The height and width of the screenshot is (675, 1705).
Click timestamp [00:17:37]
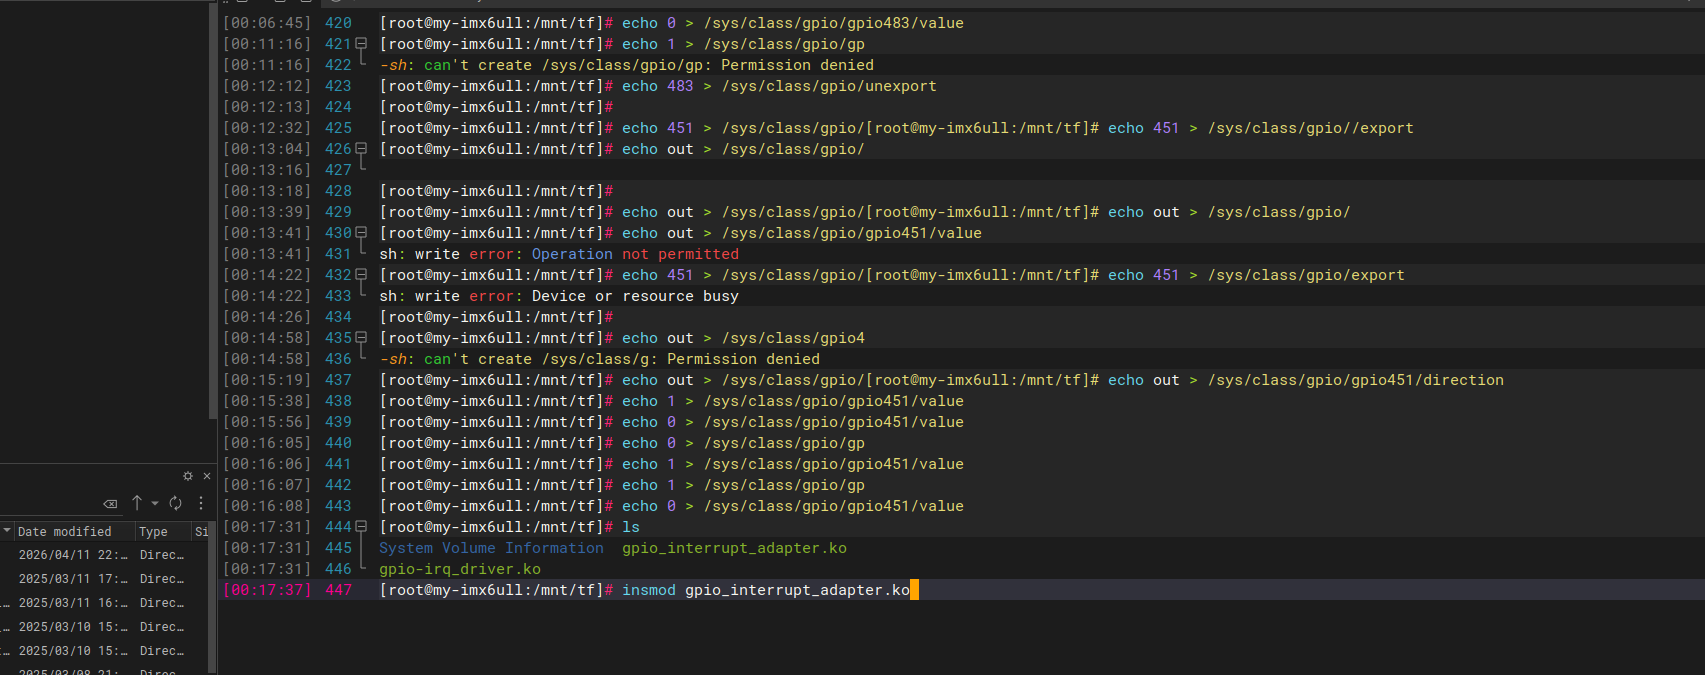point(267,590)
